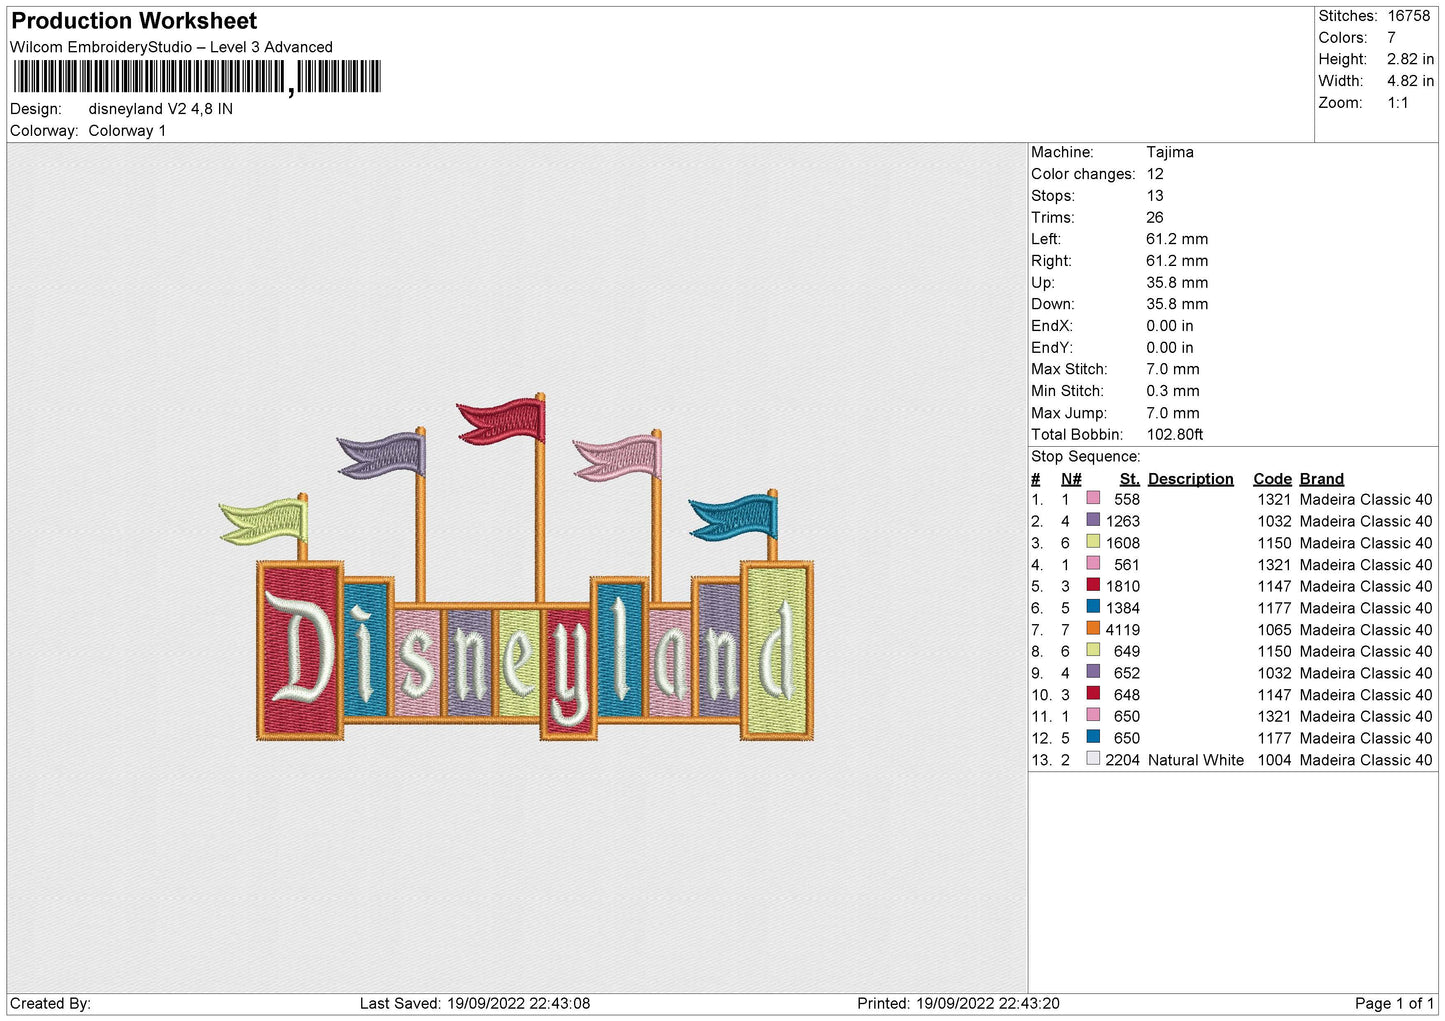The width and height of the screenshot is (1445, 1021).
Task: Select the Code column header
Action: [1272, 479]
